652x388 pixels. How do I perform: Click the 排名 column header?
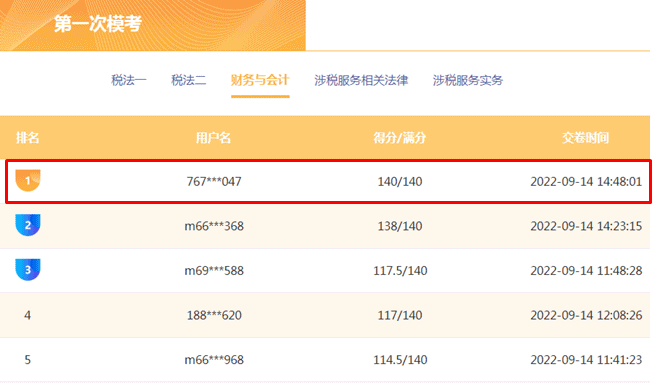[x=27, y=138]
